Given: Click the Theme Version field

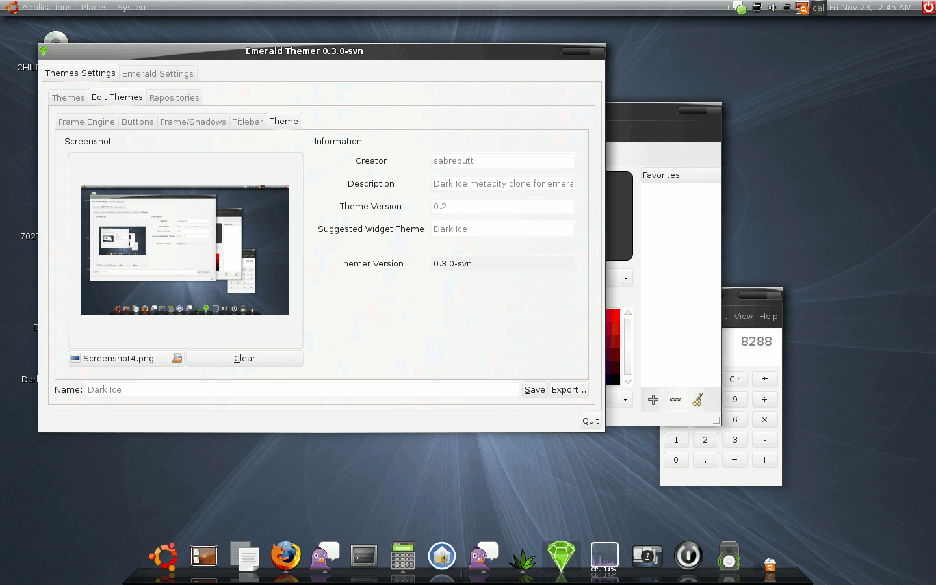Looking at the screenshot, I should [503, 206].
